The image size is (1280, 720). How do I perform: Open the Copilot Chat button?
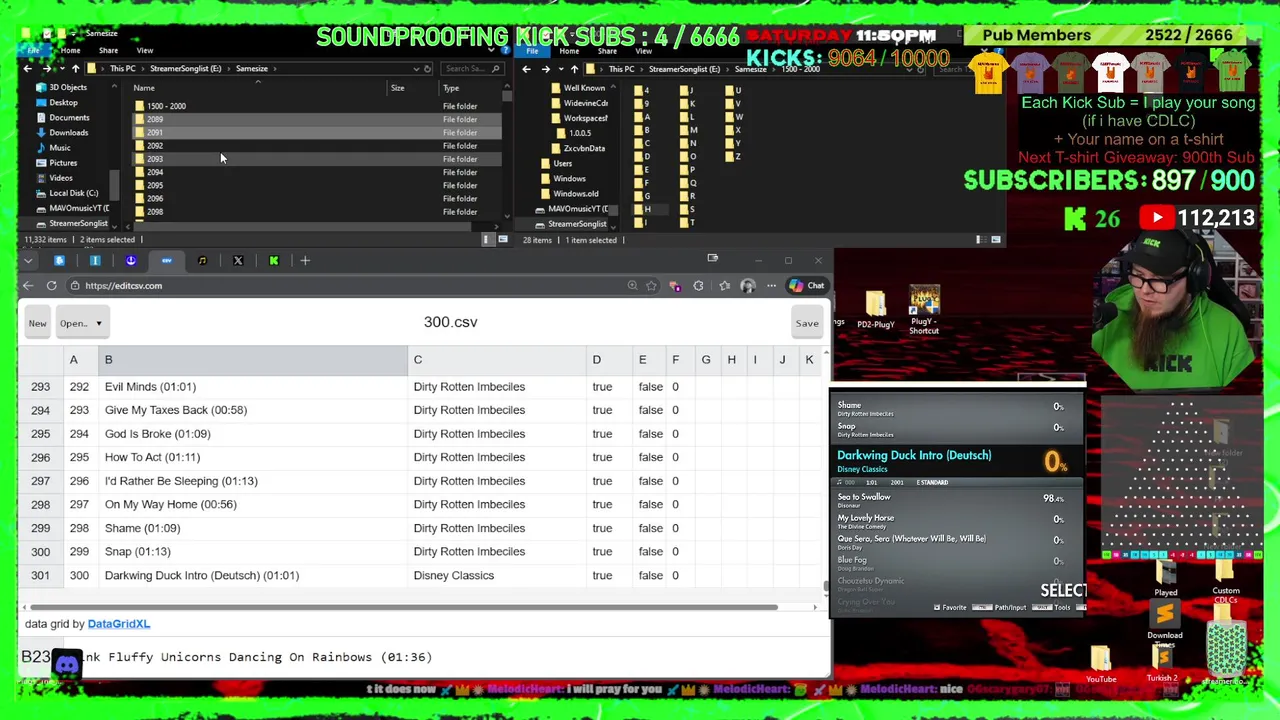tap(806, 286)
